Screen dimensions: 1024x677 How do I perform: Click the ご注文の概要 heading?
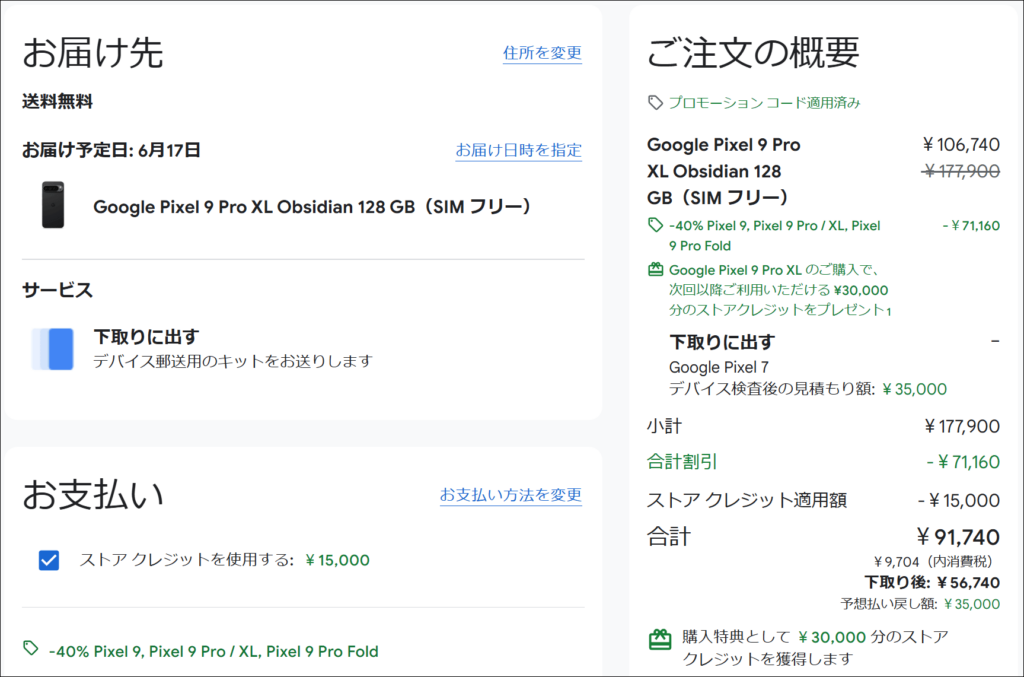pyautogui.click(x=752, y=53)
